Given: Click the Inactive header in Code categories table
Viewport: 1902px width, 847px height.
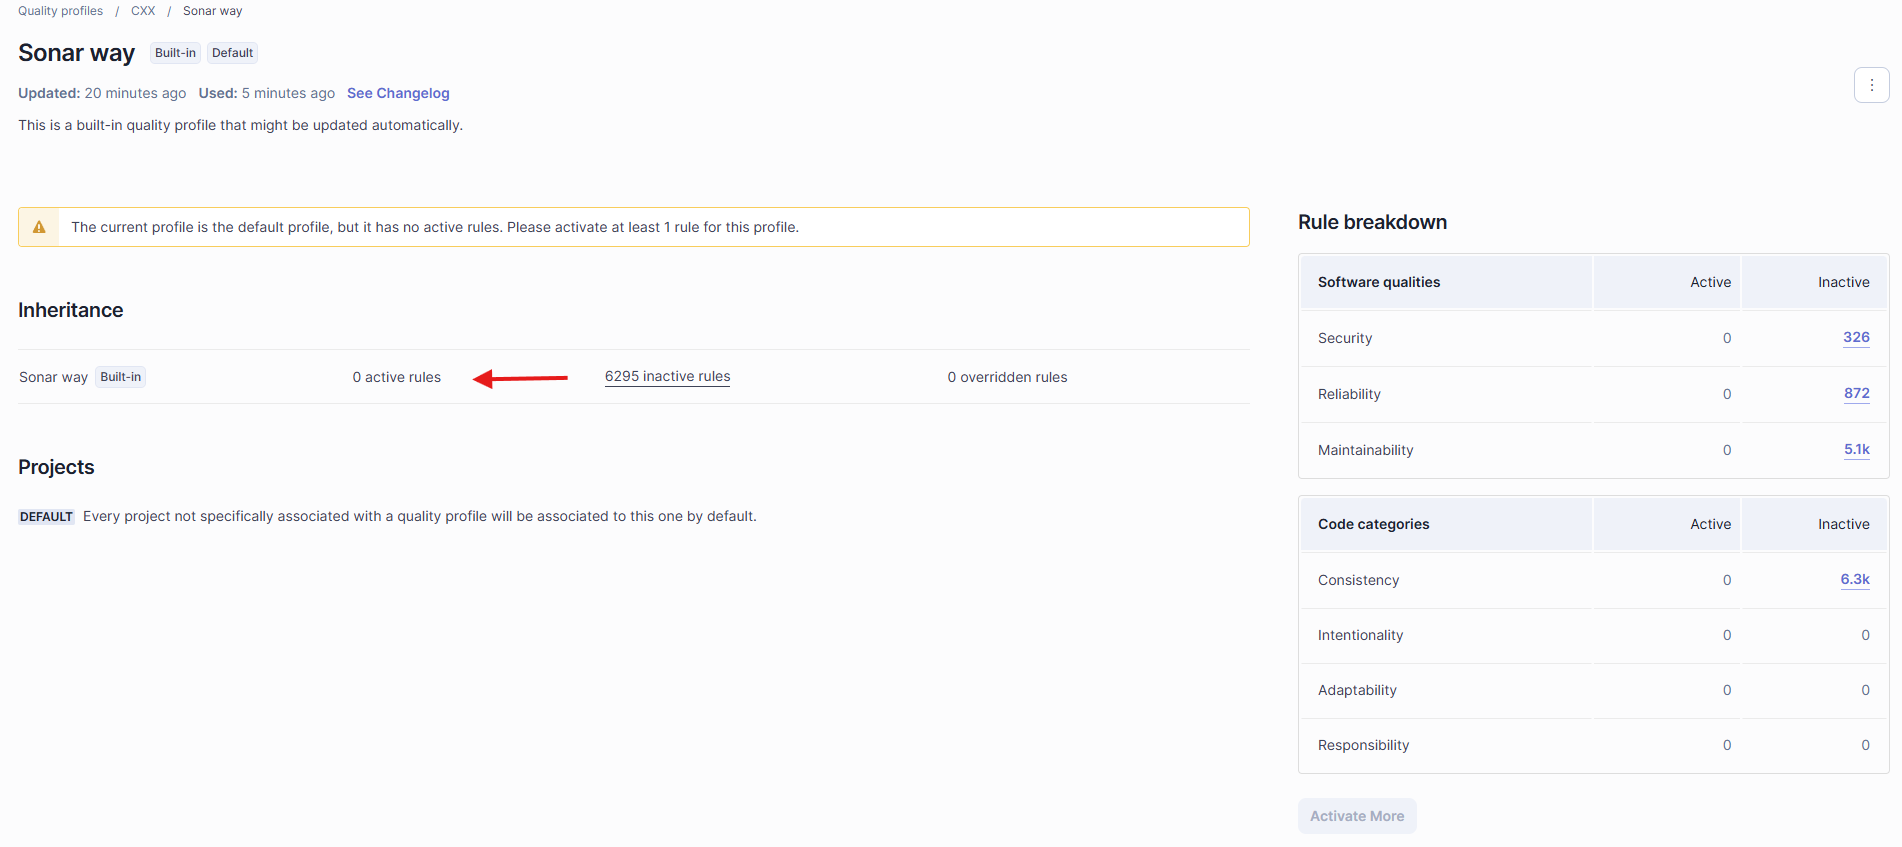Looking at the screenshot, I should [1843, 524].
